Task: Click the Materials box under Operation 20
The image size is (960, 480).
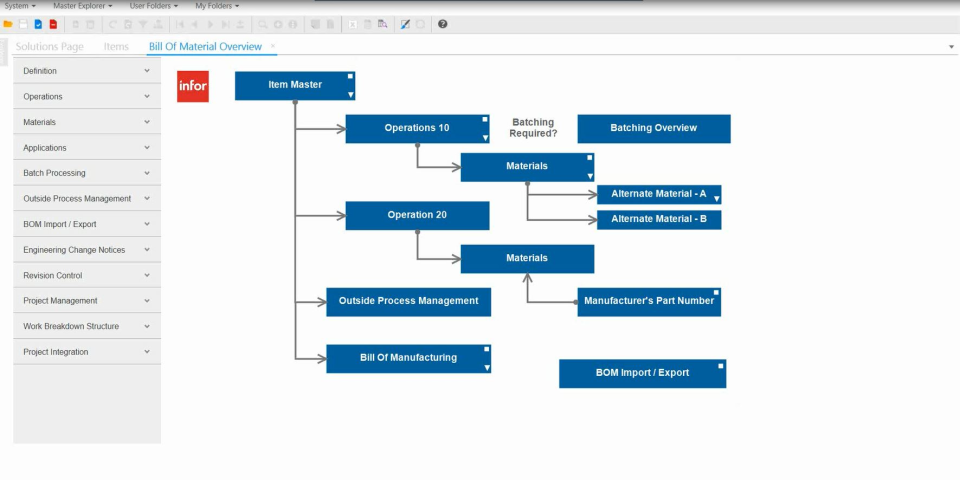Action: (x=527, y=259)
